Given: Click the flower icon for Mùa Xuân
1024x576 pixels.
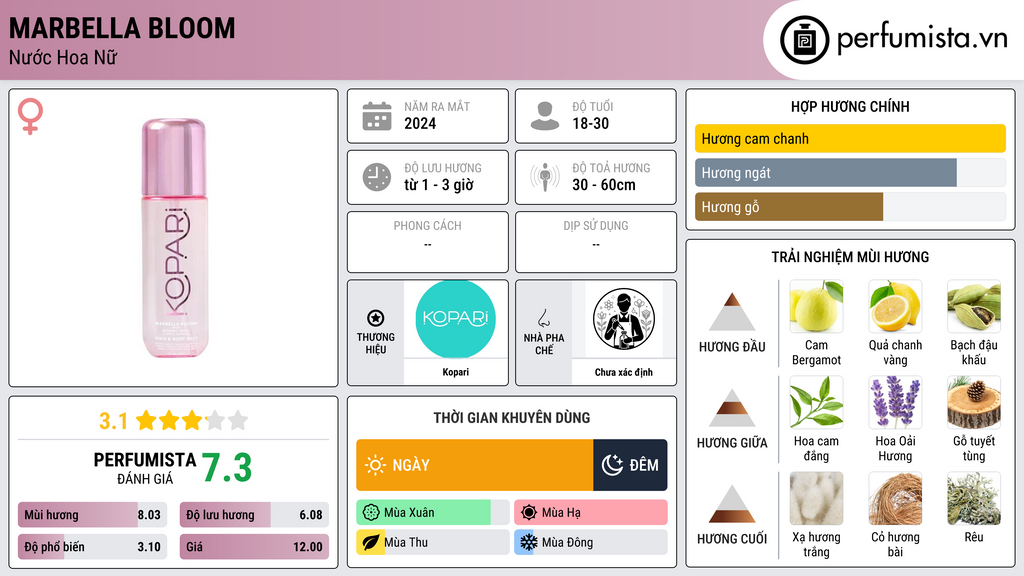Looking at the screenshot, I should 371,513.
